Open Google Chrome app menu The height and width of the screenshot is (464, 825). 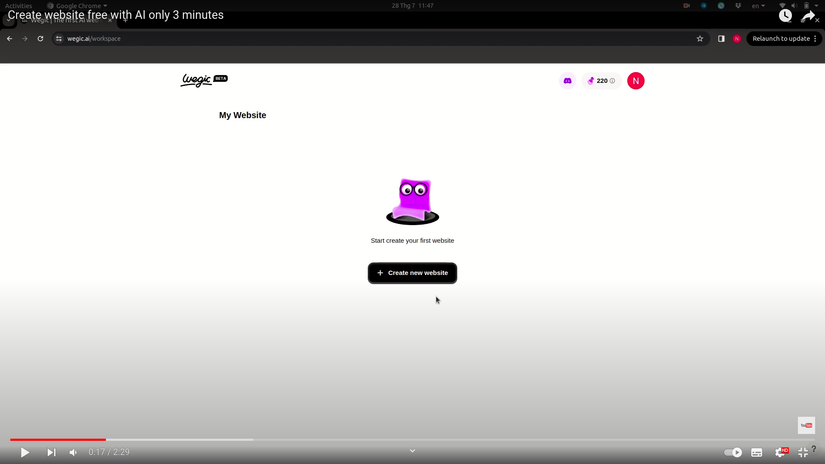pyautogui.click(x=77, y=5)
